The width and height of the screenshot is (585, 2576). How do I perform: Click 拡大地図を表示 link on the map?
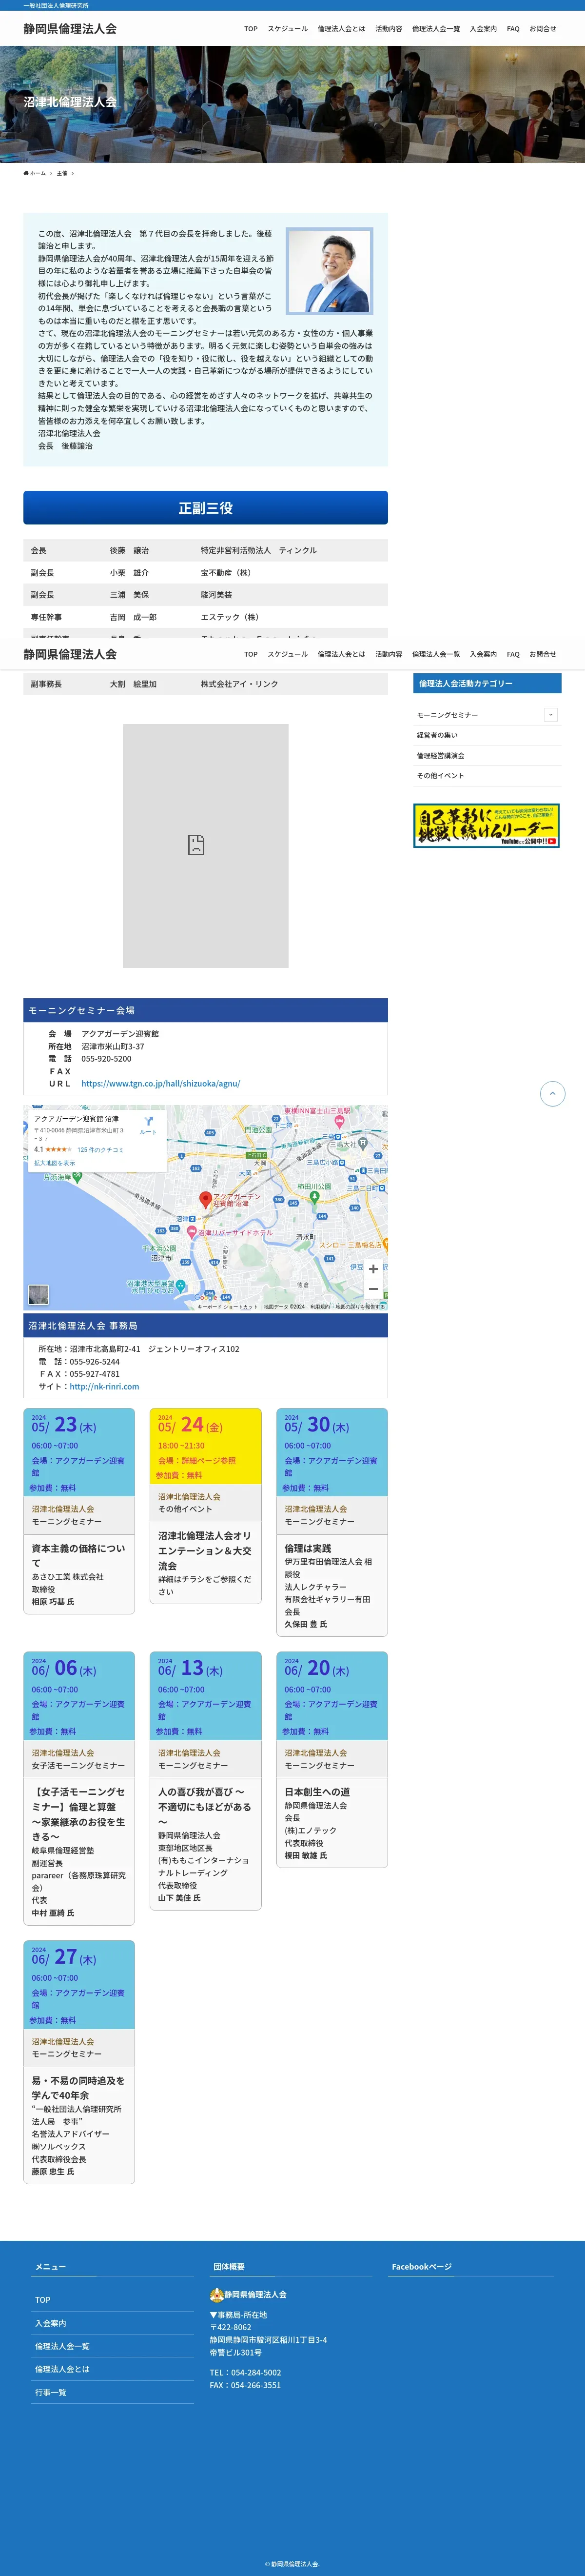(x=54, y=1163)
